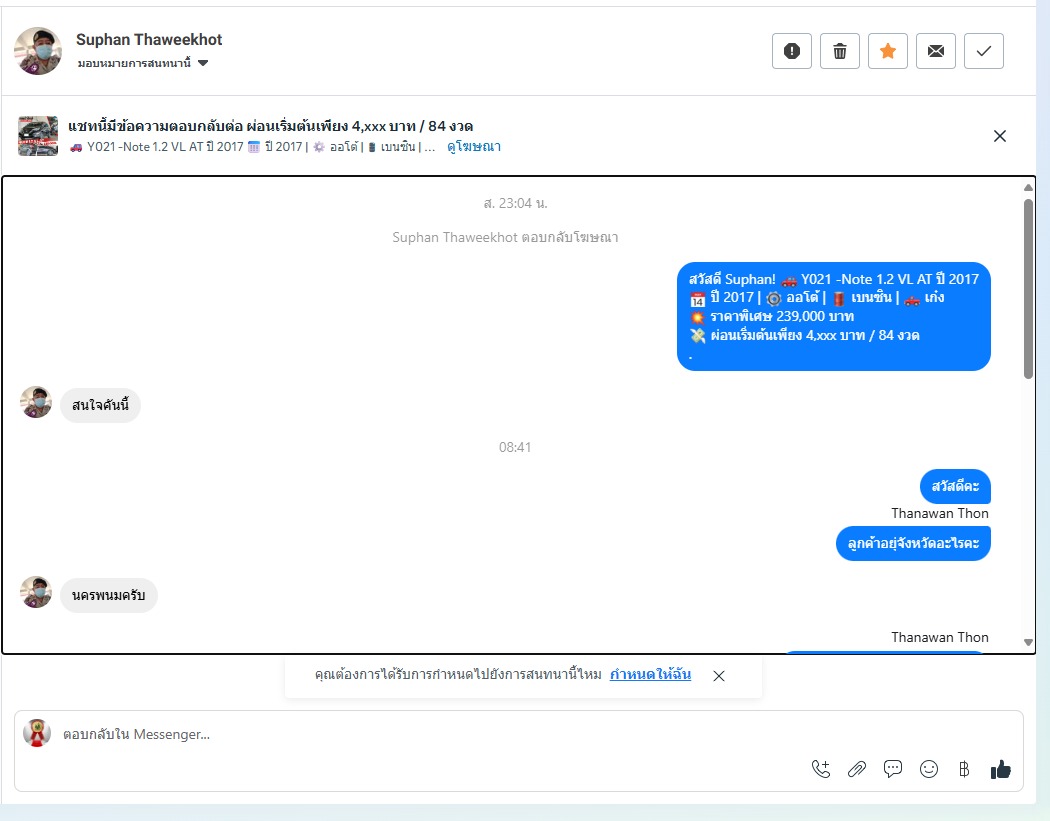The image size is (1050, 821).
Task: Open Suphan Thaweekhot profile picture in header
Action: tap(38, 51)
